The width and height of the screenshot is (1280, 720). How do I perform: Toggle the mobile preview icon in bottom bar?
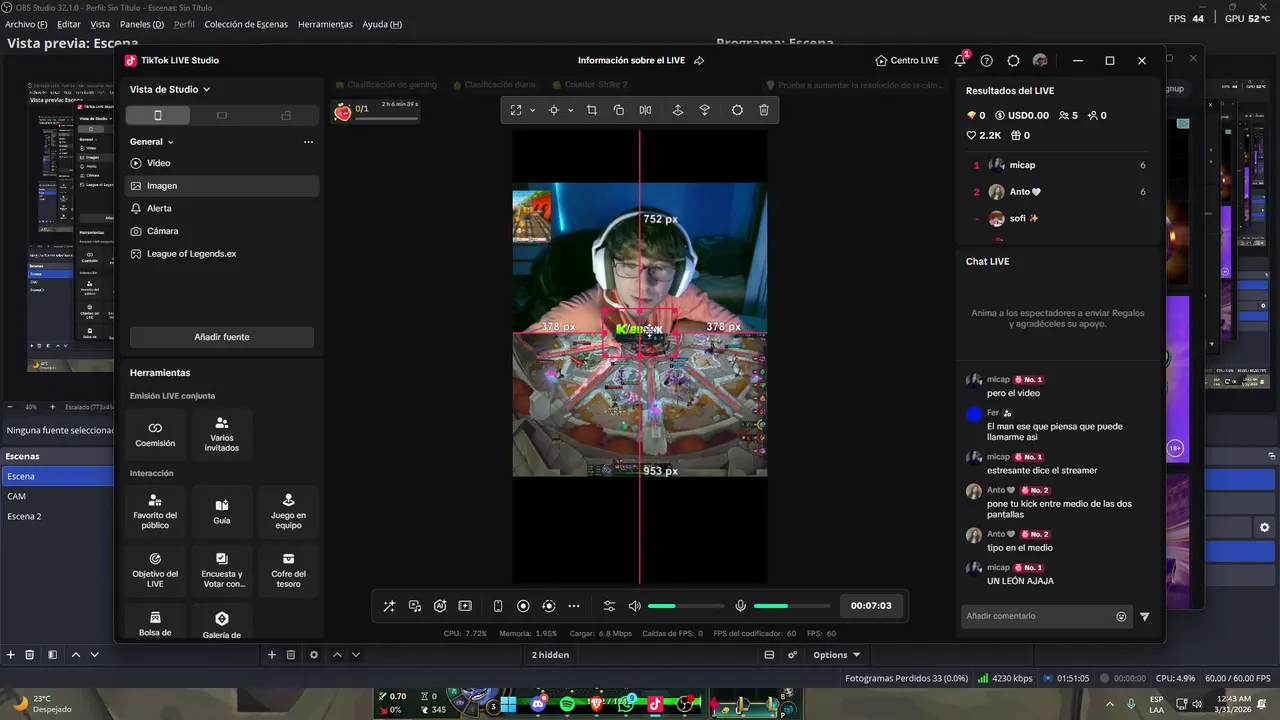click(498, 606)
